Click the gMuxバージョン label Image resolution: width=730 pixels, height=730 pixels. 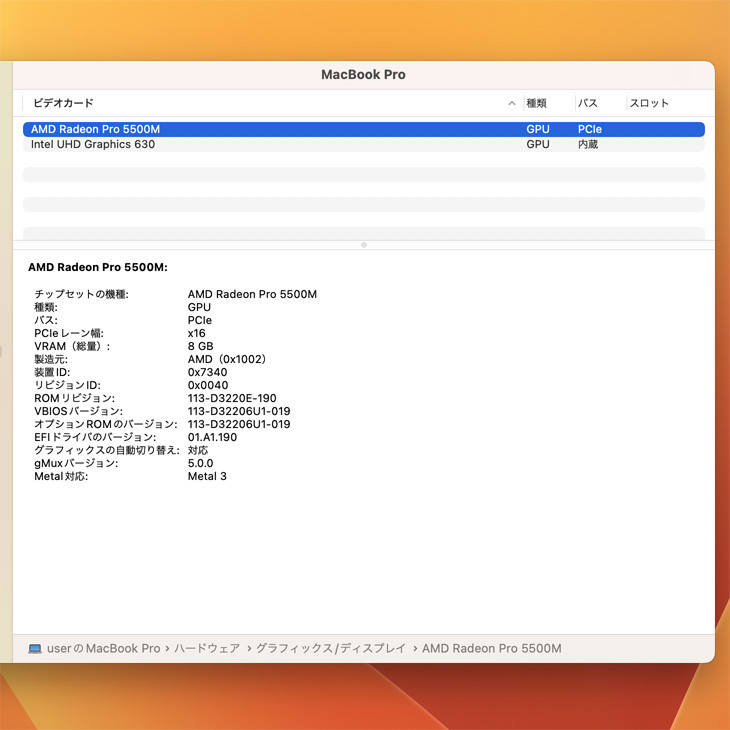pyautogui.click(x=76, y=464)
